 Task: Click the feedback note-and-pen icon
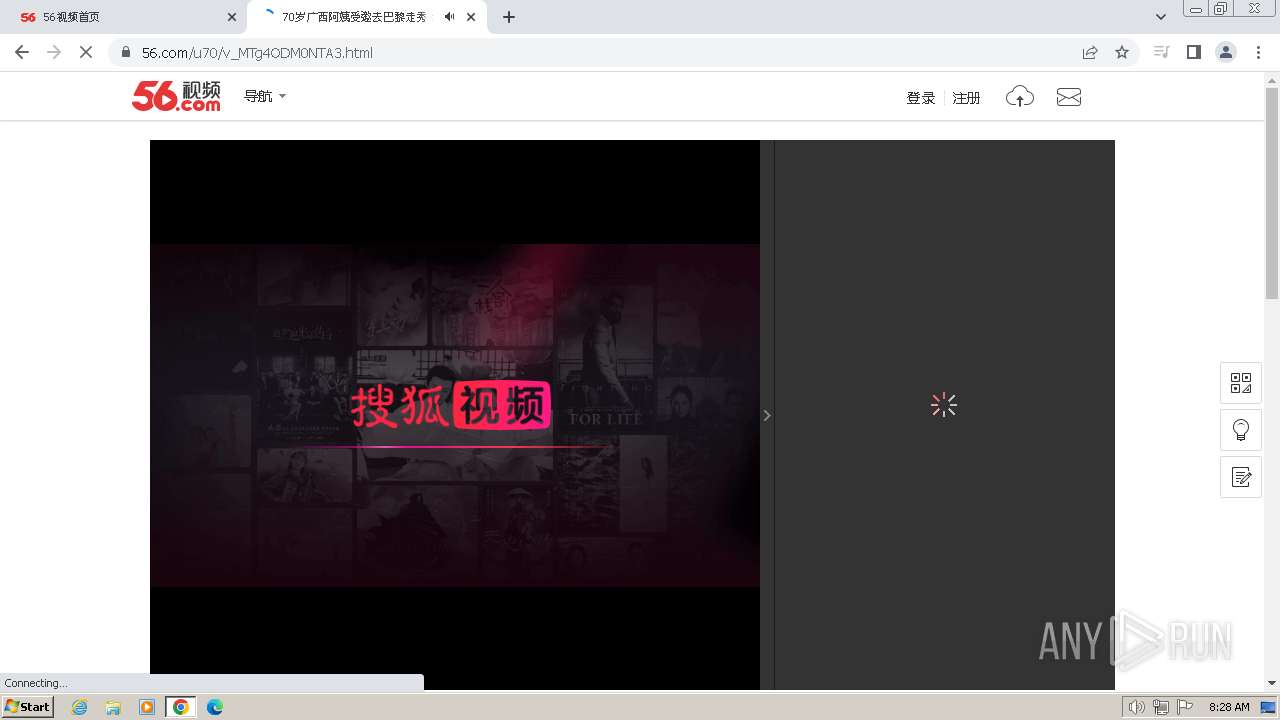pyautogui.click(x=1241, y=477)
